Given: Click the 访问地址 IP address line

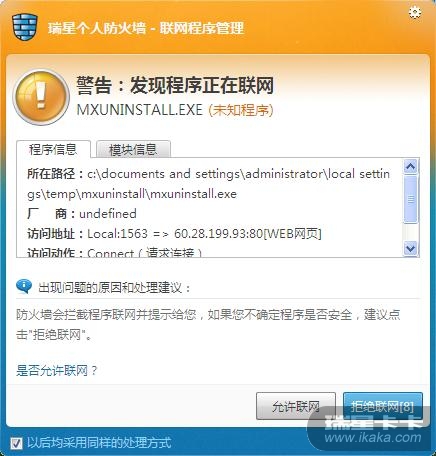Looking at the screenshot, I should click(x=174, y=234).
